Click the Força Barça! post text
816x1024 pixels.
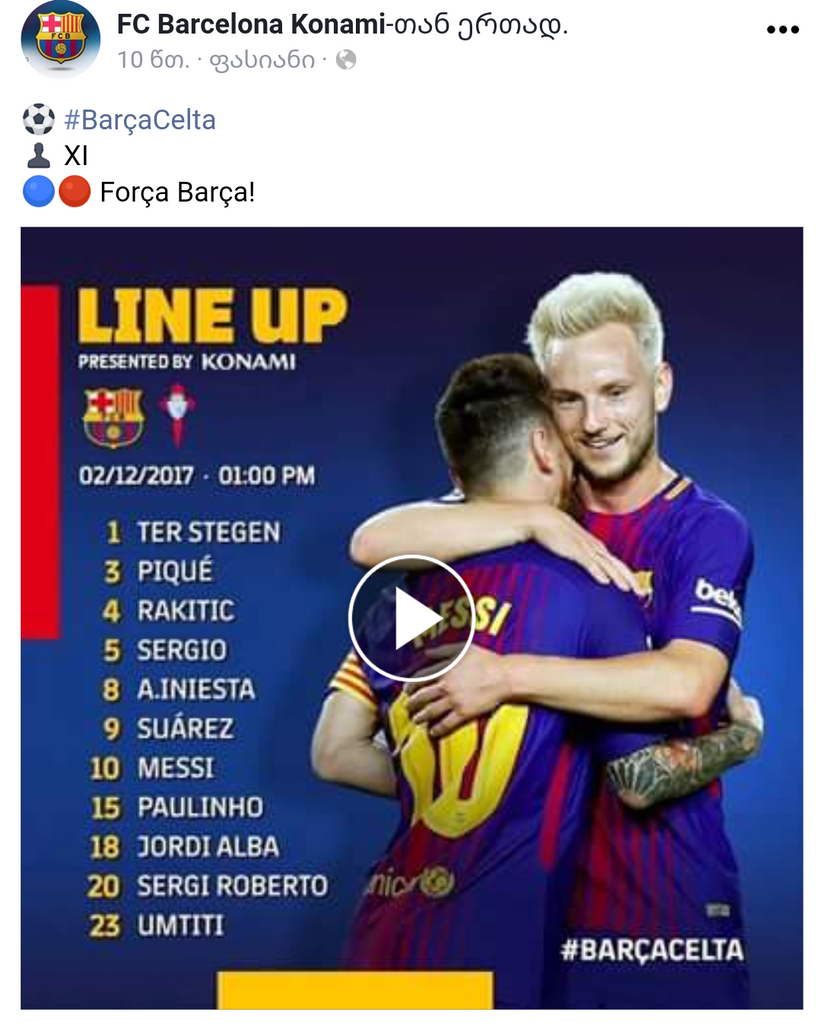(177, 193)
